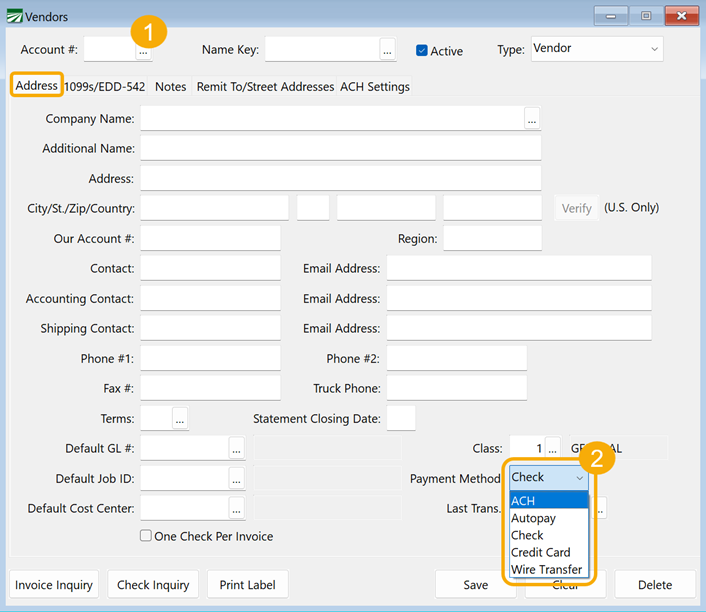Image resolution: width=706 pixels, height=612 pixels.
Task: Open the Name Key lookup ellipsis button
Action: [388, 50]
